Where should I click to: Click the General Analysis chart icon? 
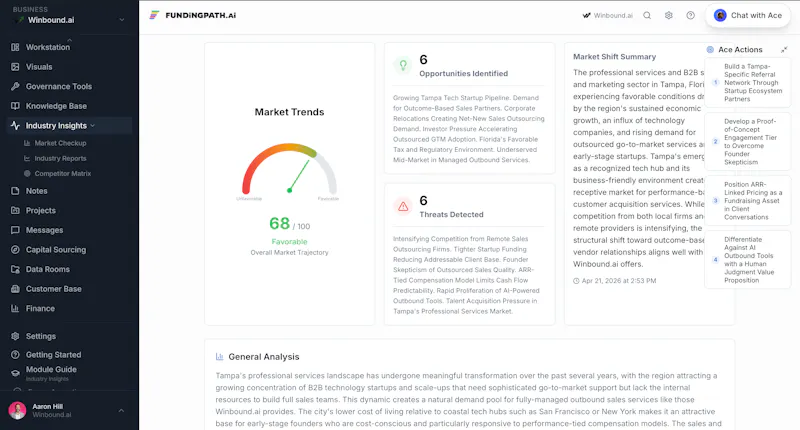[x=219, y=357]
